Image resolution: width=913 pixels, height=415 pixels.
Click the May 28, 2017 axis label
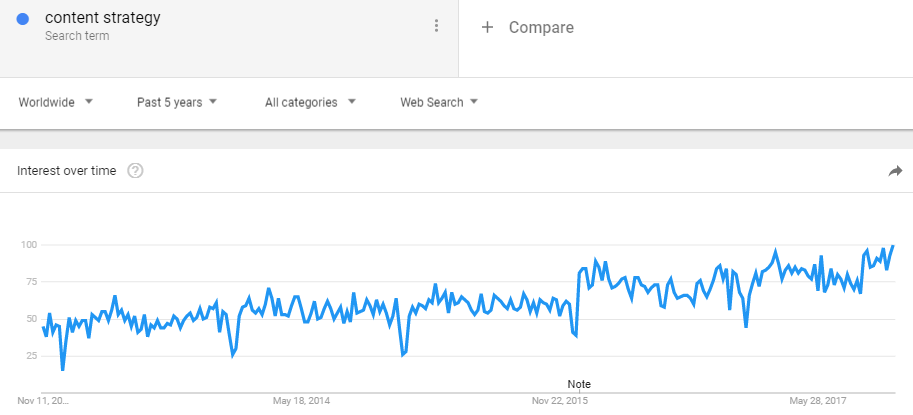point(818,401)
